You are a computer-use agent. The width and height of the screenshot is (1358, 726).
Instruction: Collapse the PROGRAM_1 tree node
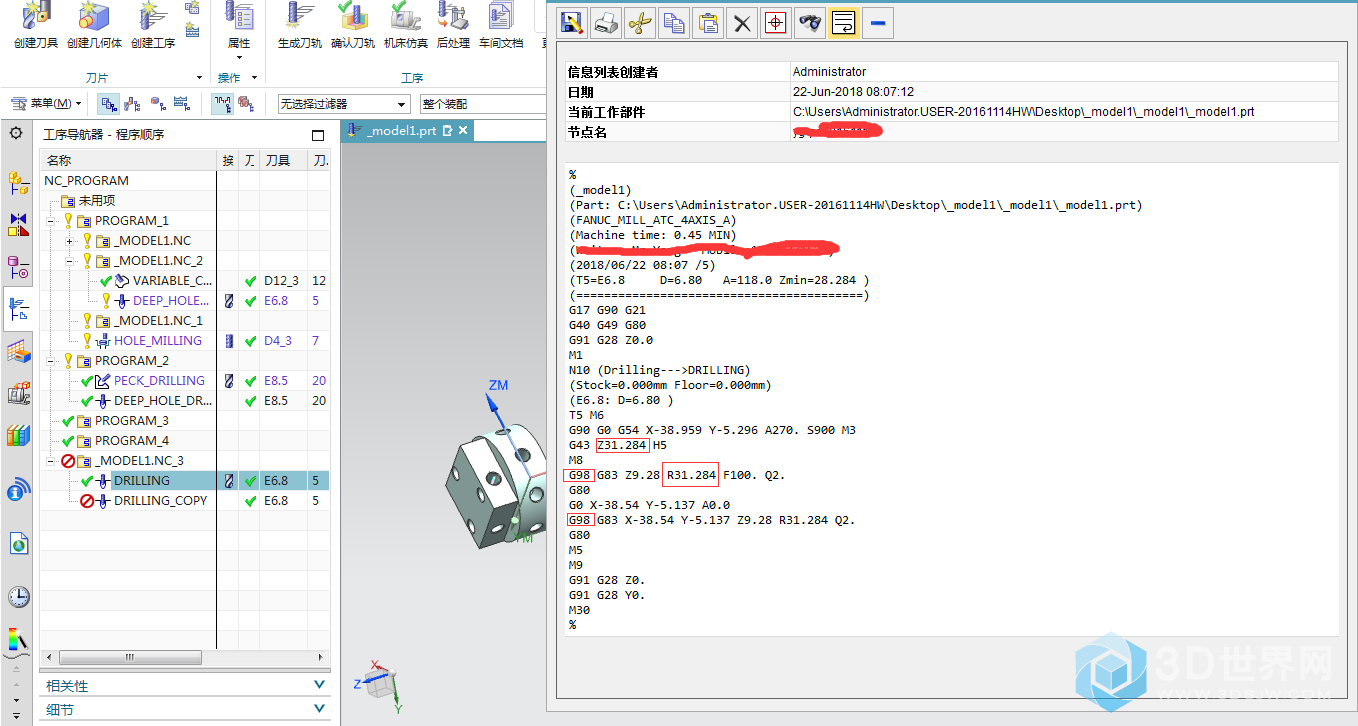click(x=50, y=221)
